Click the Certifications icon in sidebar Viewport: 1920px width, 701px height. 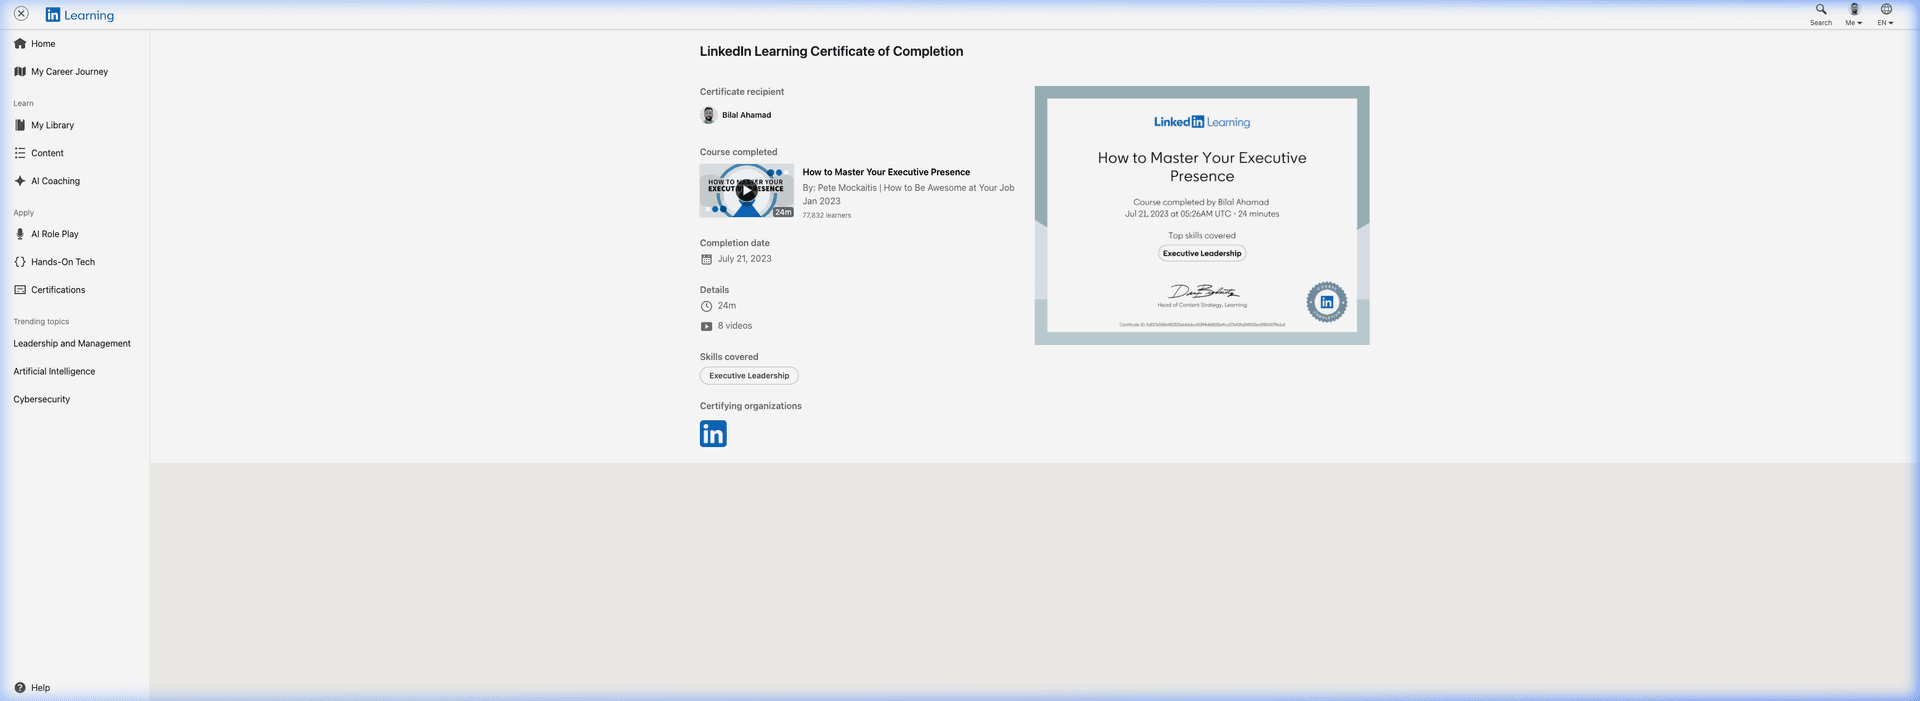20,290
